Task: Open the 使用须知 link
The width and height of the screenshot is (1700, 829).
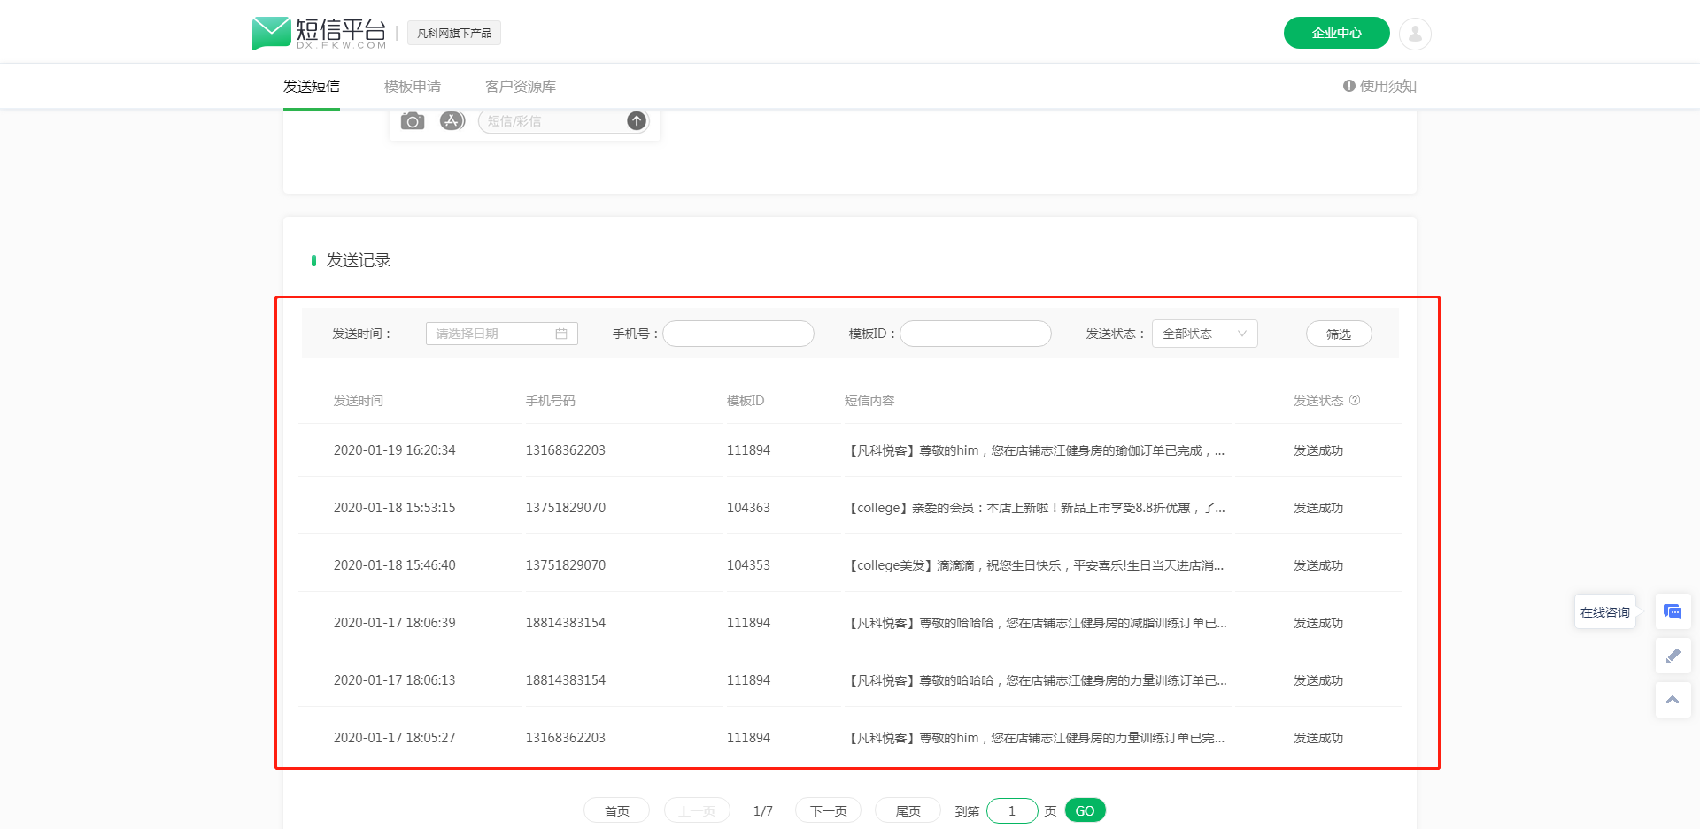Action: 1388,87
